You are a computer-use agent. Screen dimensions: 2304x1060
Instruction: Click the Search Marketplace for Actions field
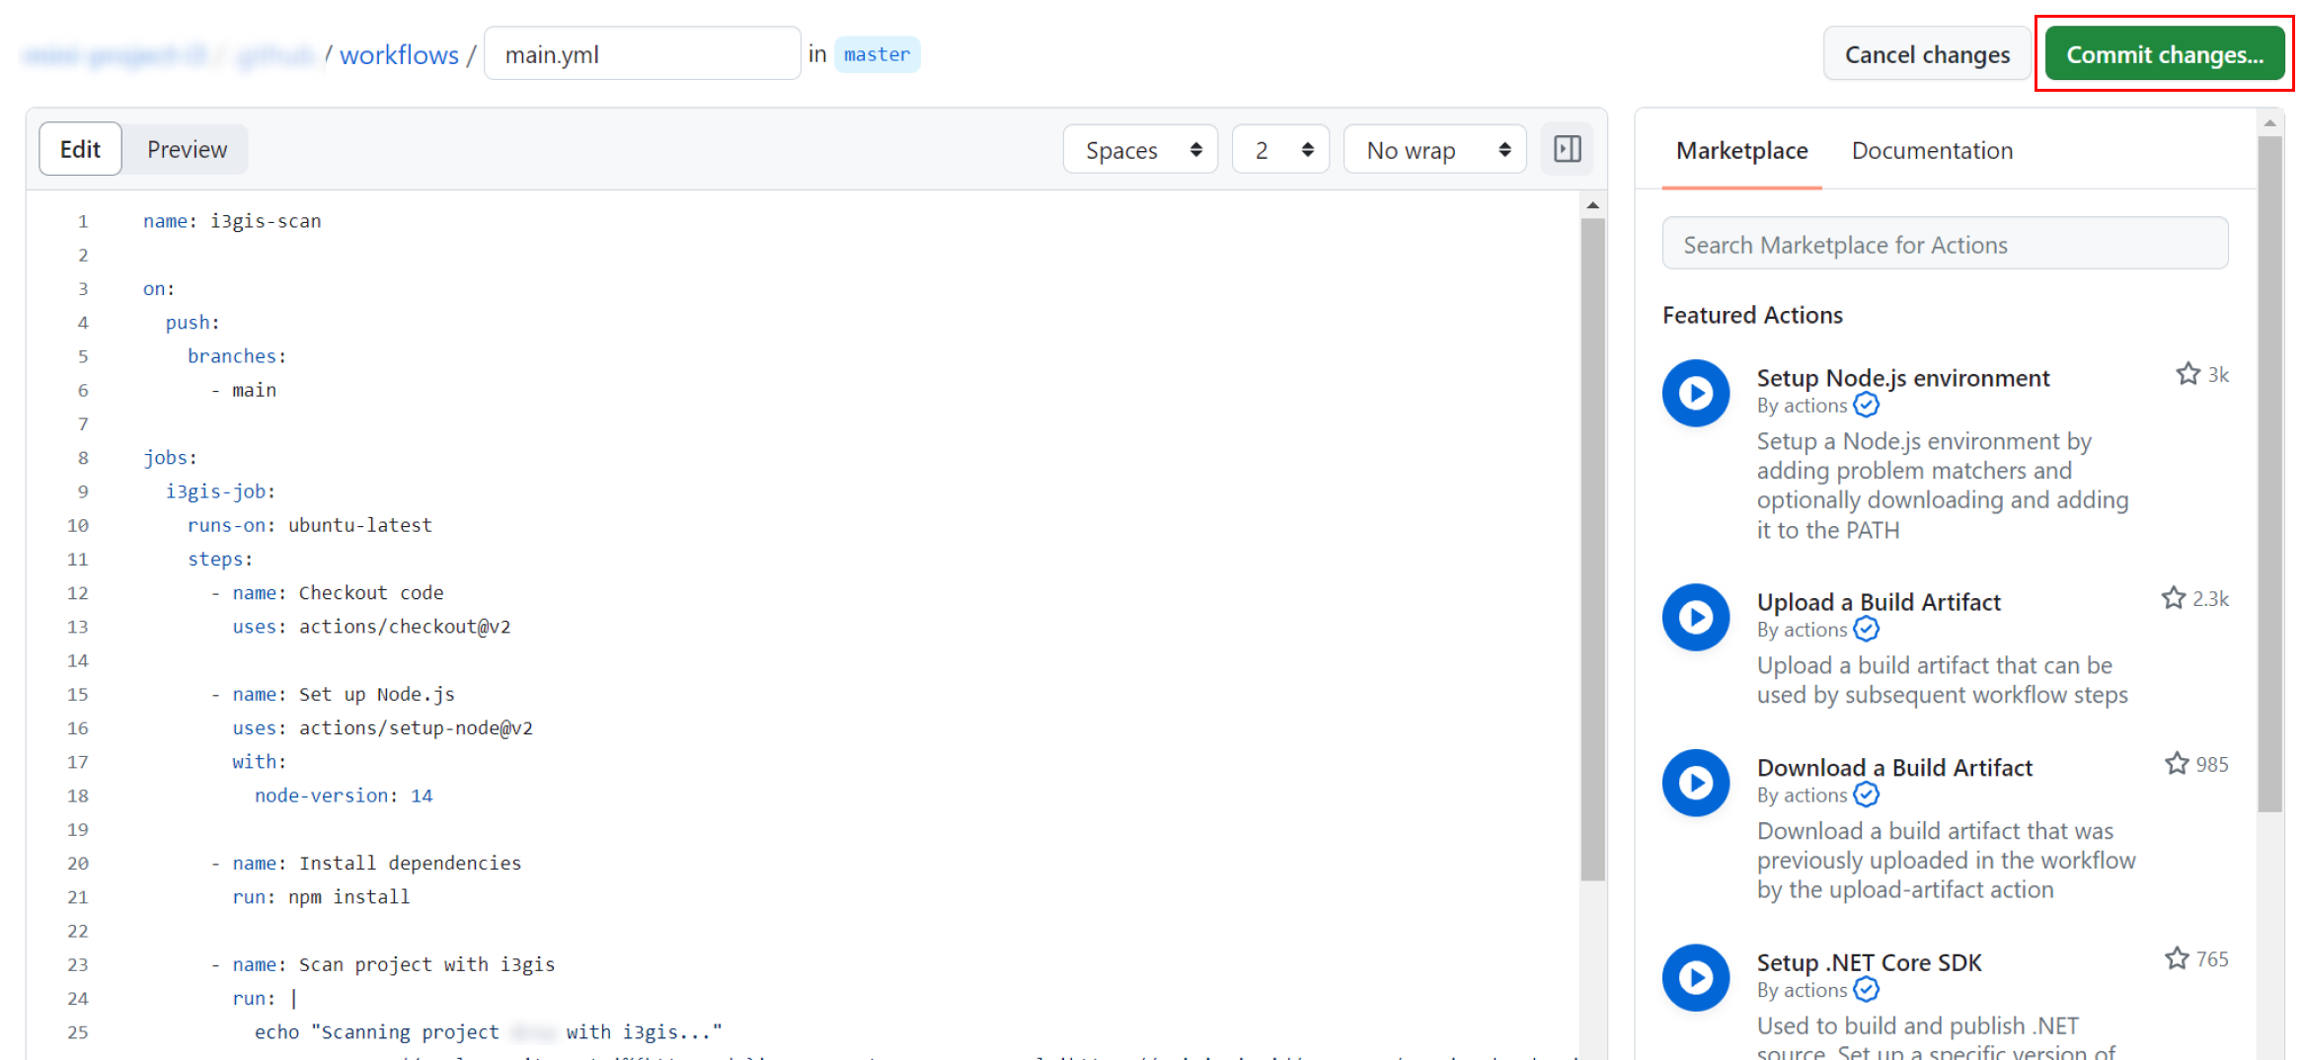pyautogui.click(x=1944, y=245)
